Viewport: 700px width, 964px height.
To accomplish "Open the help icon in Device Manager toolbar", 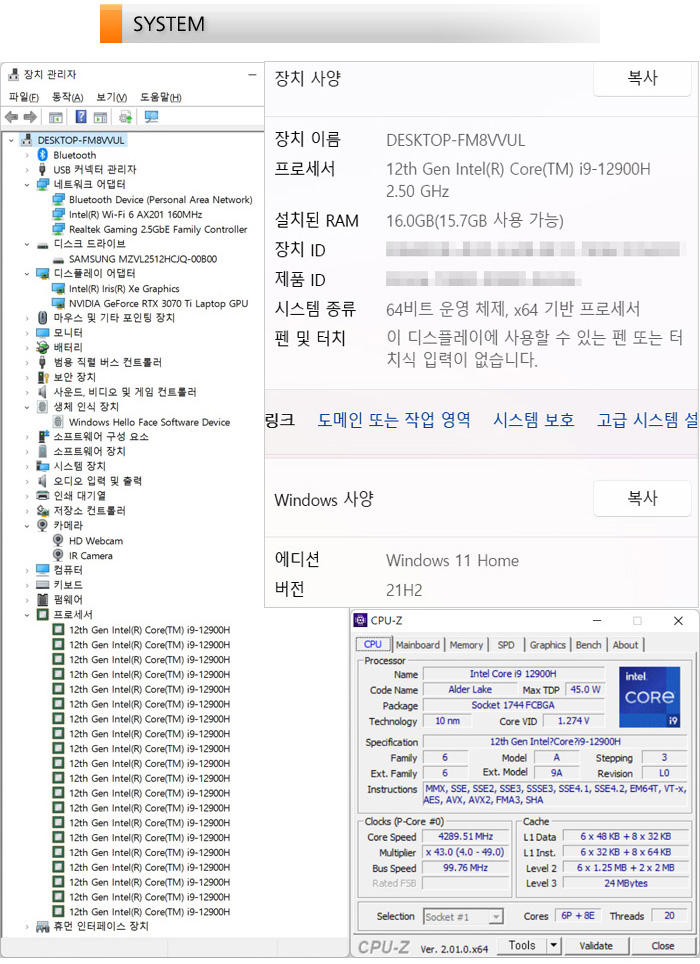I will [81, 117].
